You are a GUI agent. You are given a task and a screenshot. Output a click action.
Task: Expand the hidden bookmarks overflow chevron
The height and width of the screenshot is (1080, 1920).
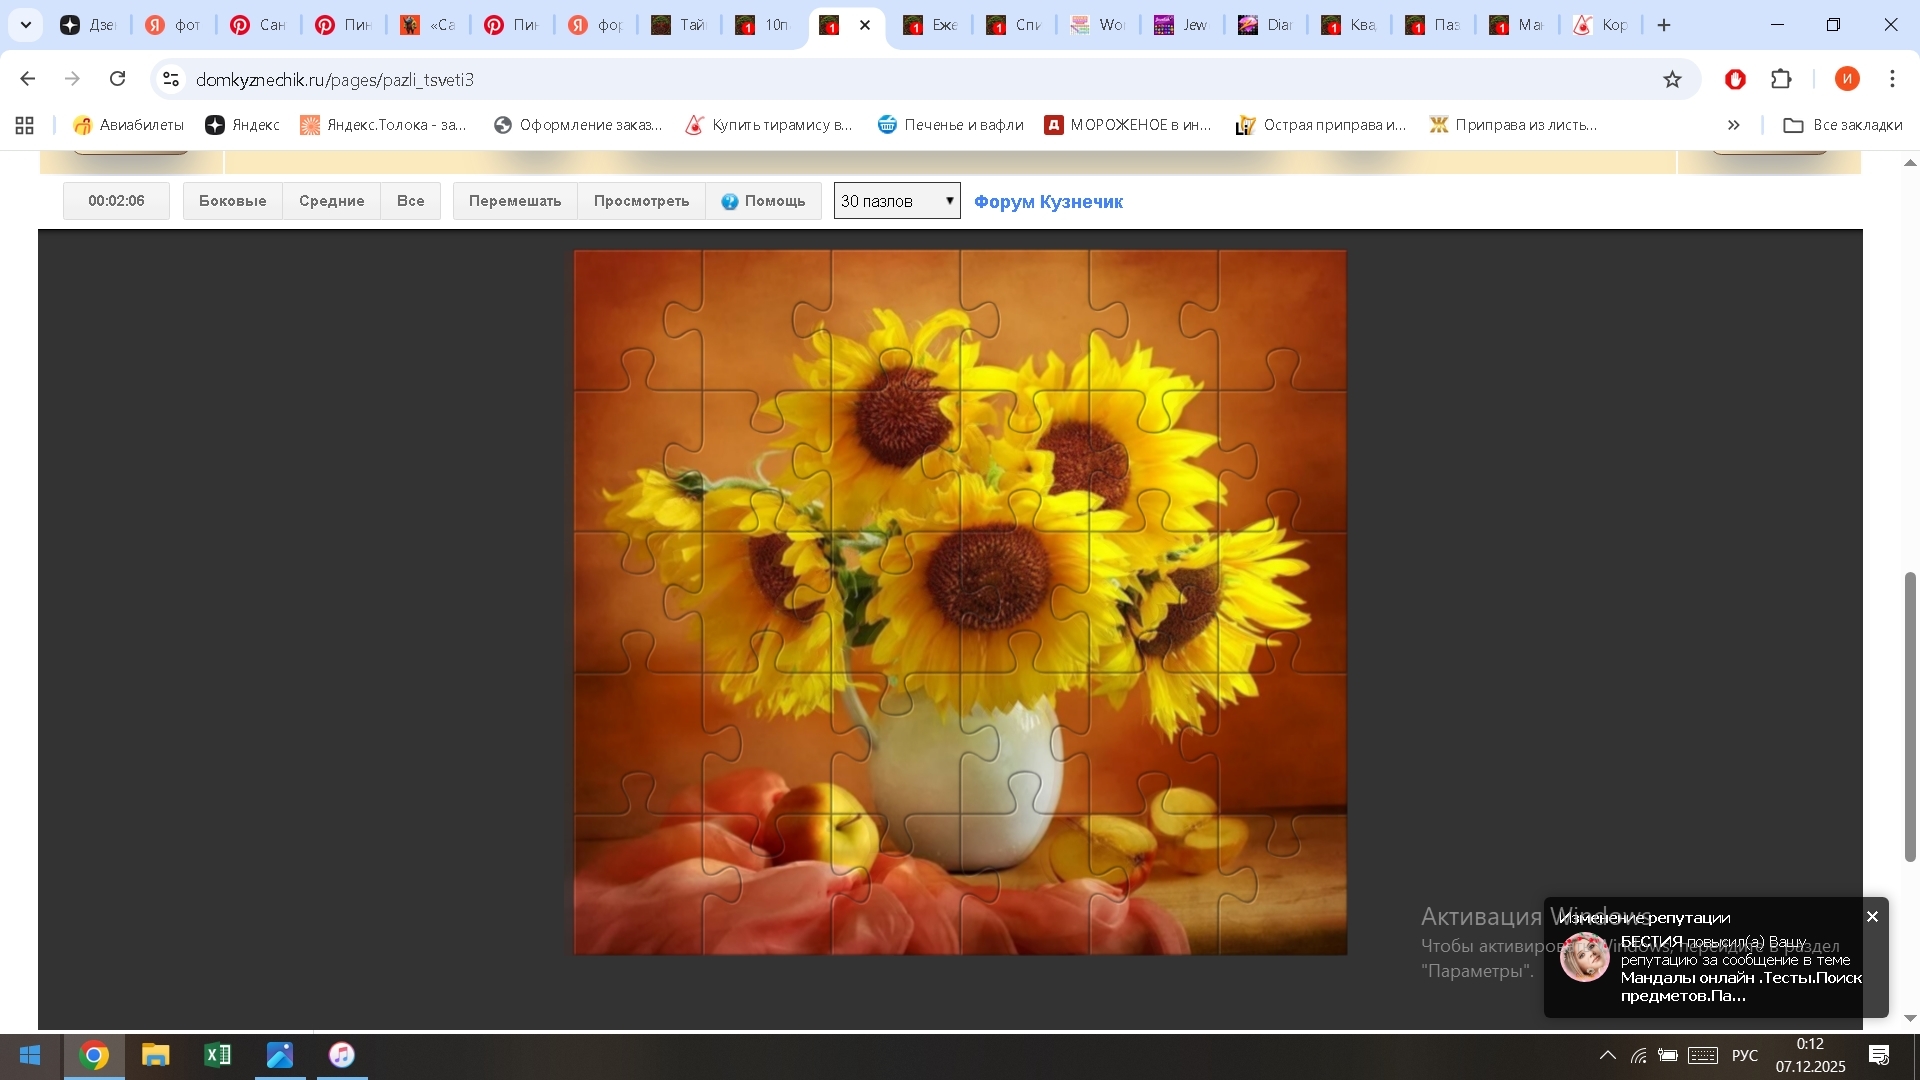coord(1734,125)
